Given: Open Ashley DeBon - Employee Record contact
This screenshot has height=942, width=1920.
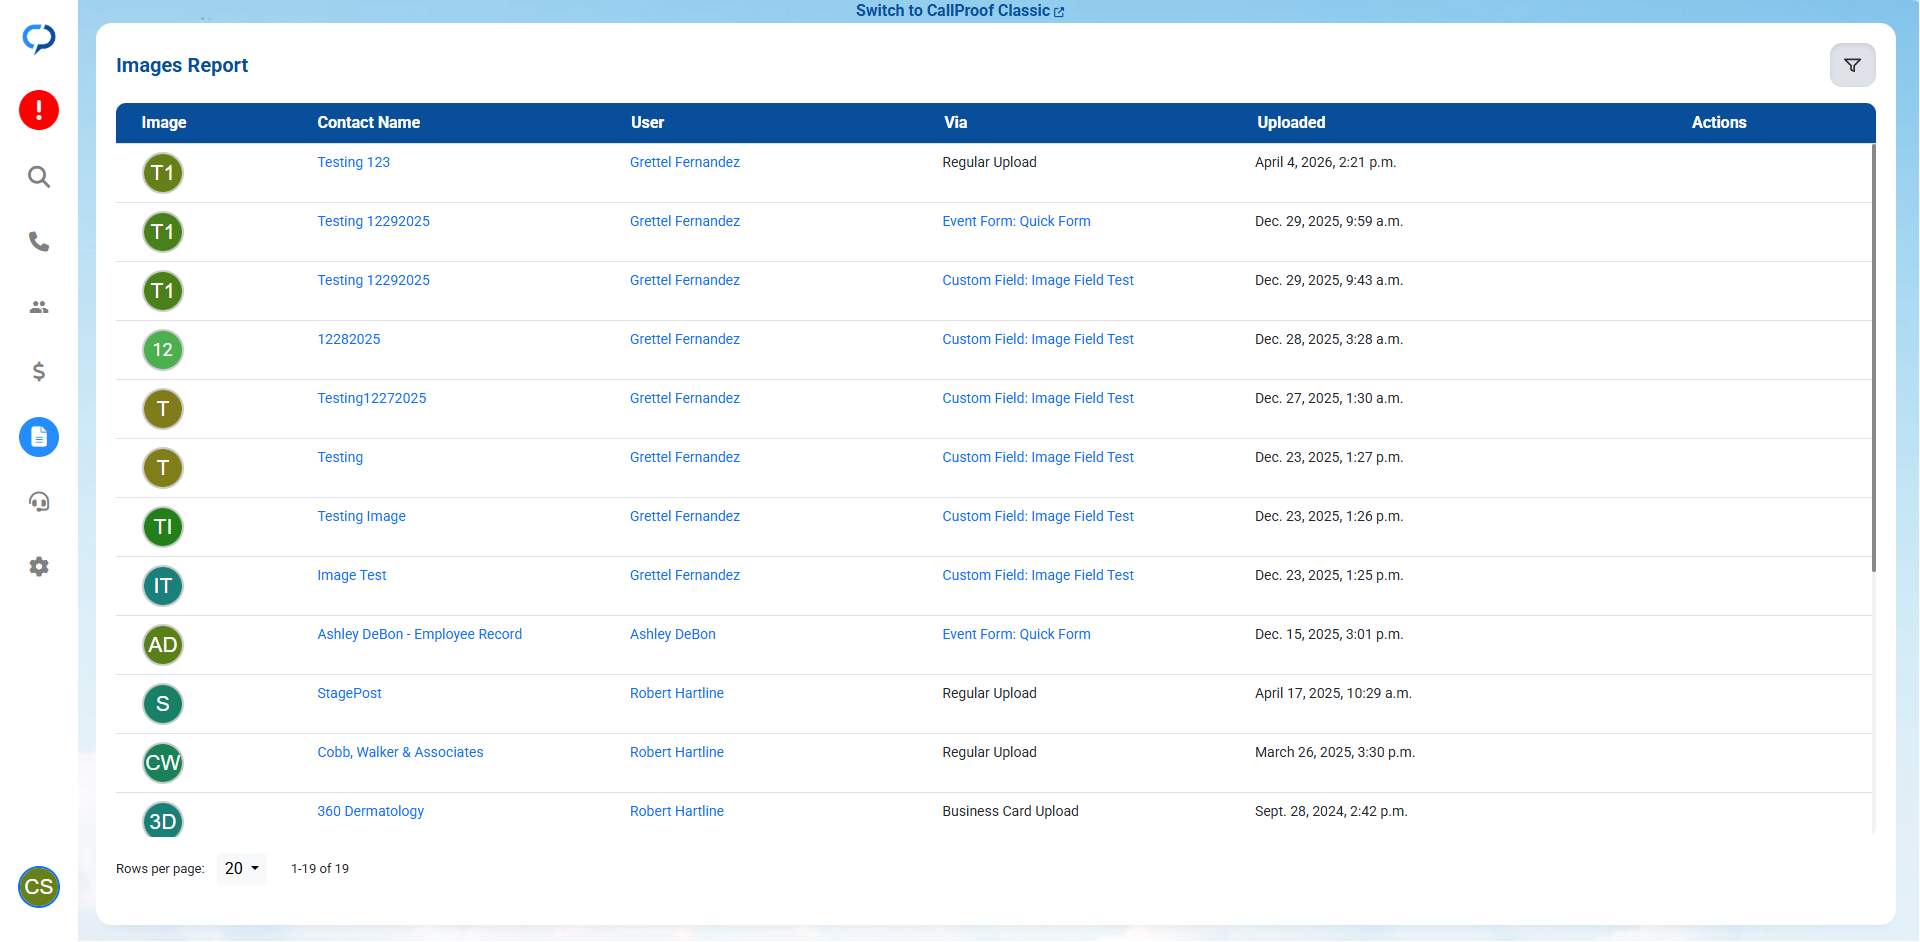Looking at the screenshot, I should click(x=420, y=634).
